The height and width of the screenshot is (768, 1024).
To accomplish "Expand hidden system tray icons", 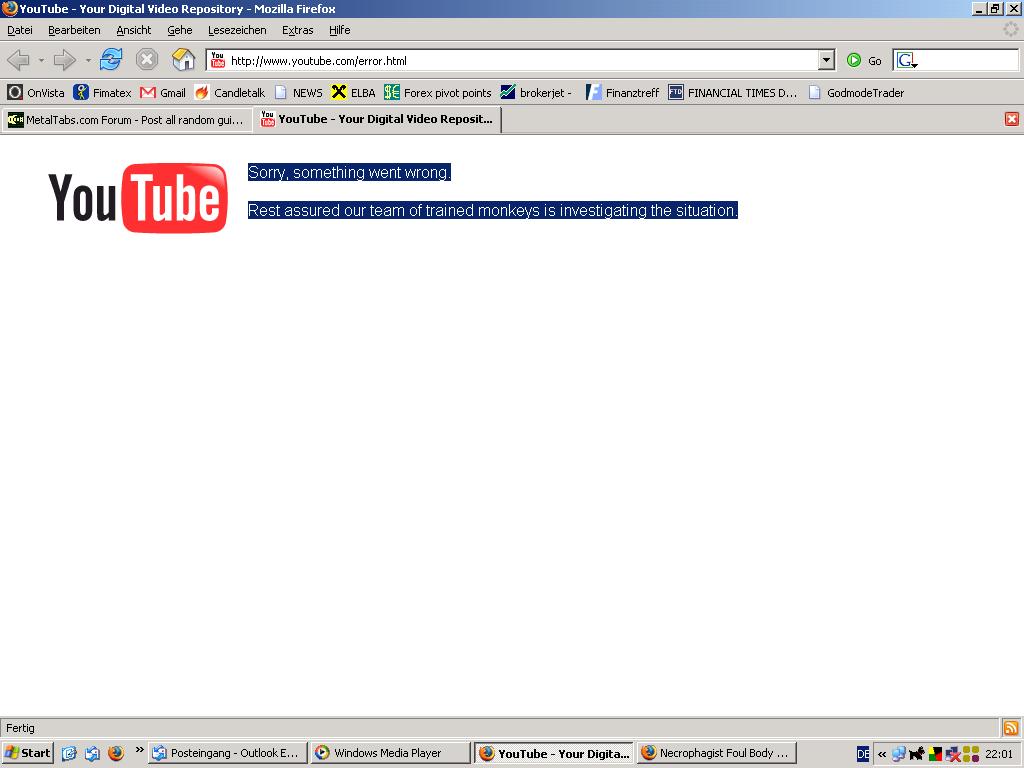I will (882, 754).
